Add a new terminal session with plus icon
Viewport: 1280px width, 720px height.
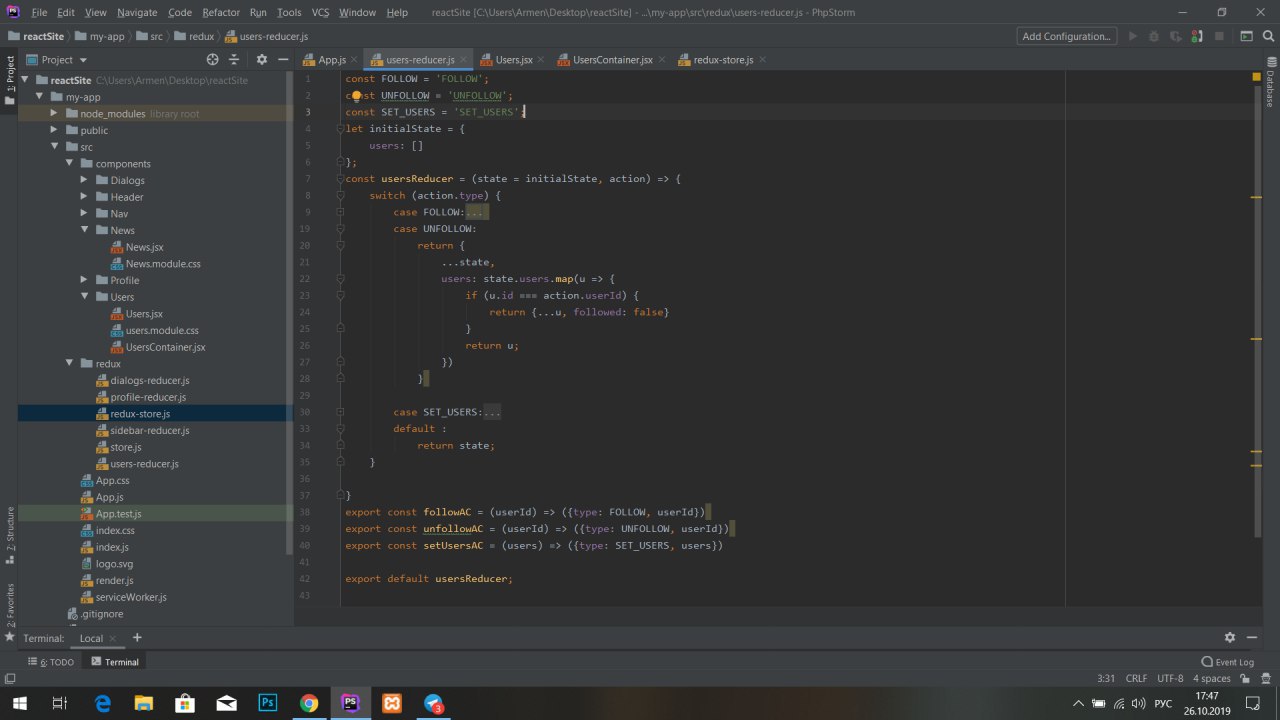coord(137,638)
